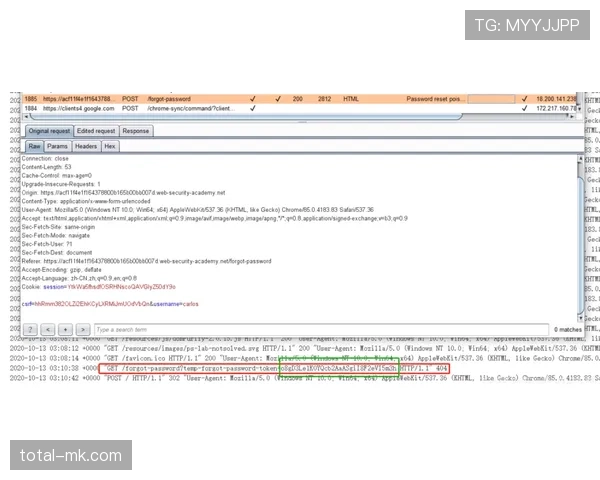
Task: Click the /chrome-sync/command/?client URL cell
Action: coord(191,108)
